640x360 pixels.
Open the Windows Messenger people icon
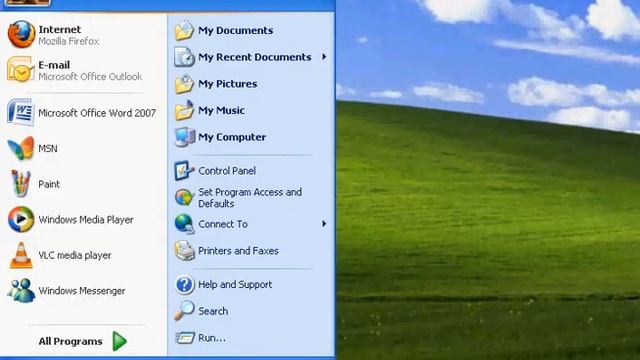coord(21,291)
